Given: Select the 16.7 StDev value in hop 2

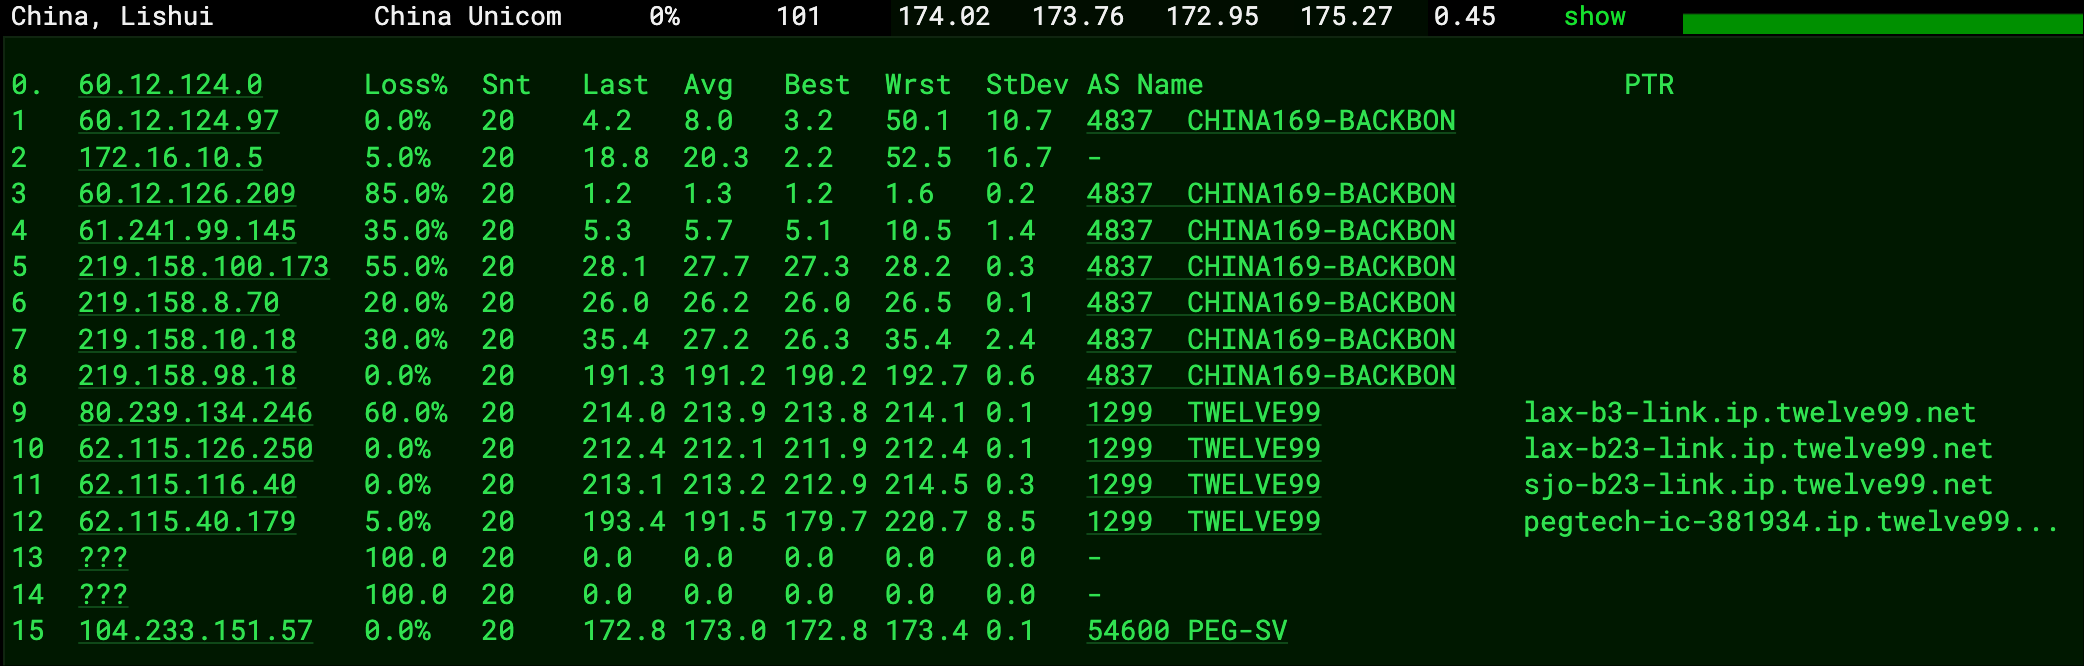Looking at the screenshot, I should pyautogui.click(x=1019, y=158).
